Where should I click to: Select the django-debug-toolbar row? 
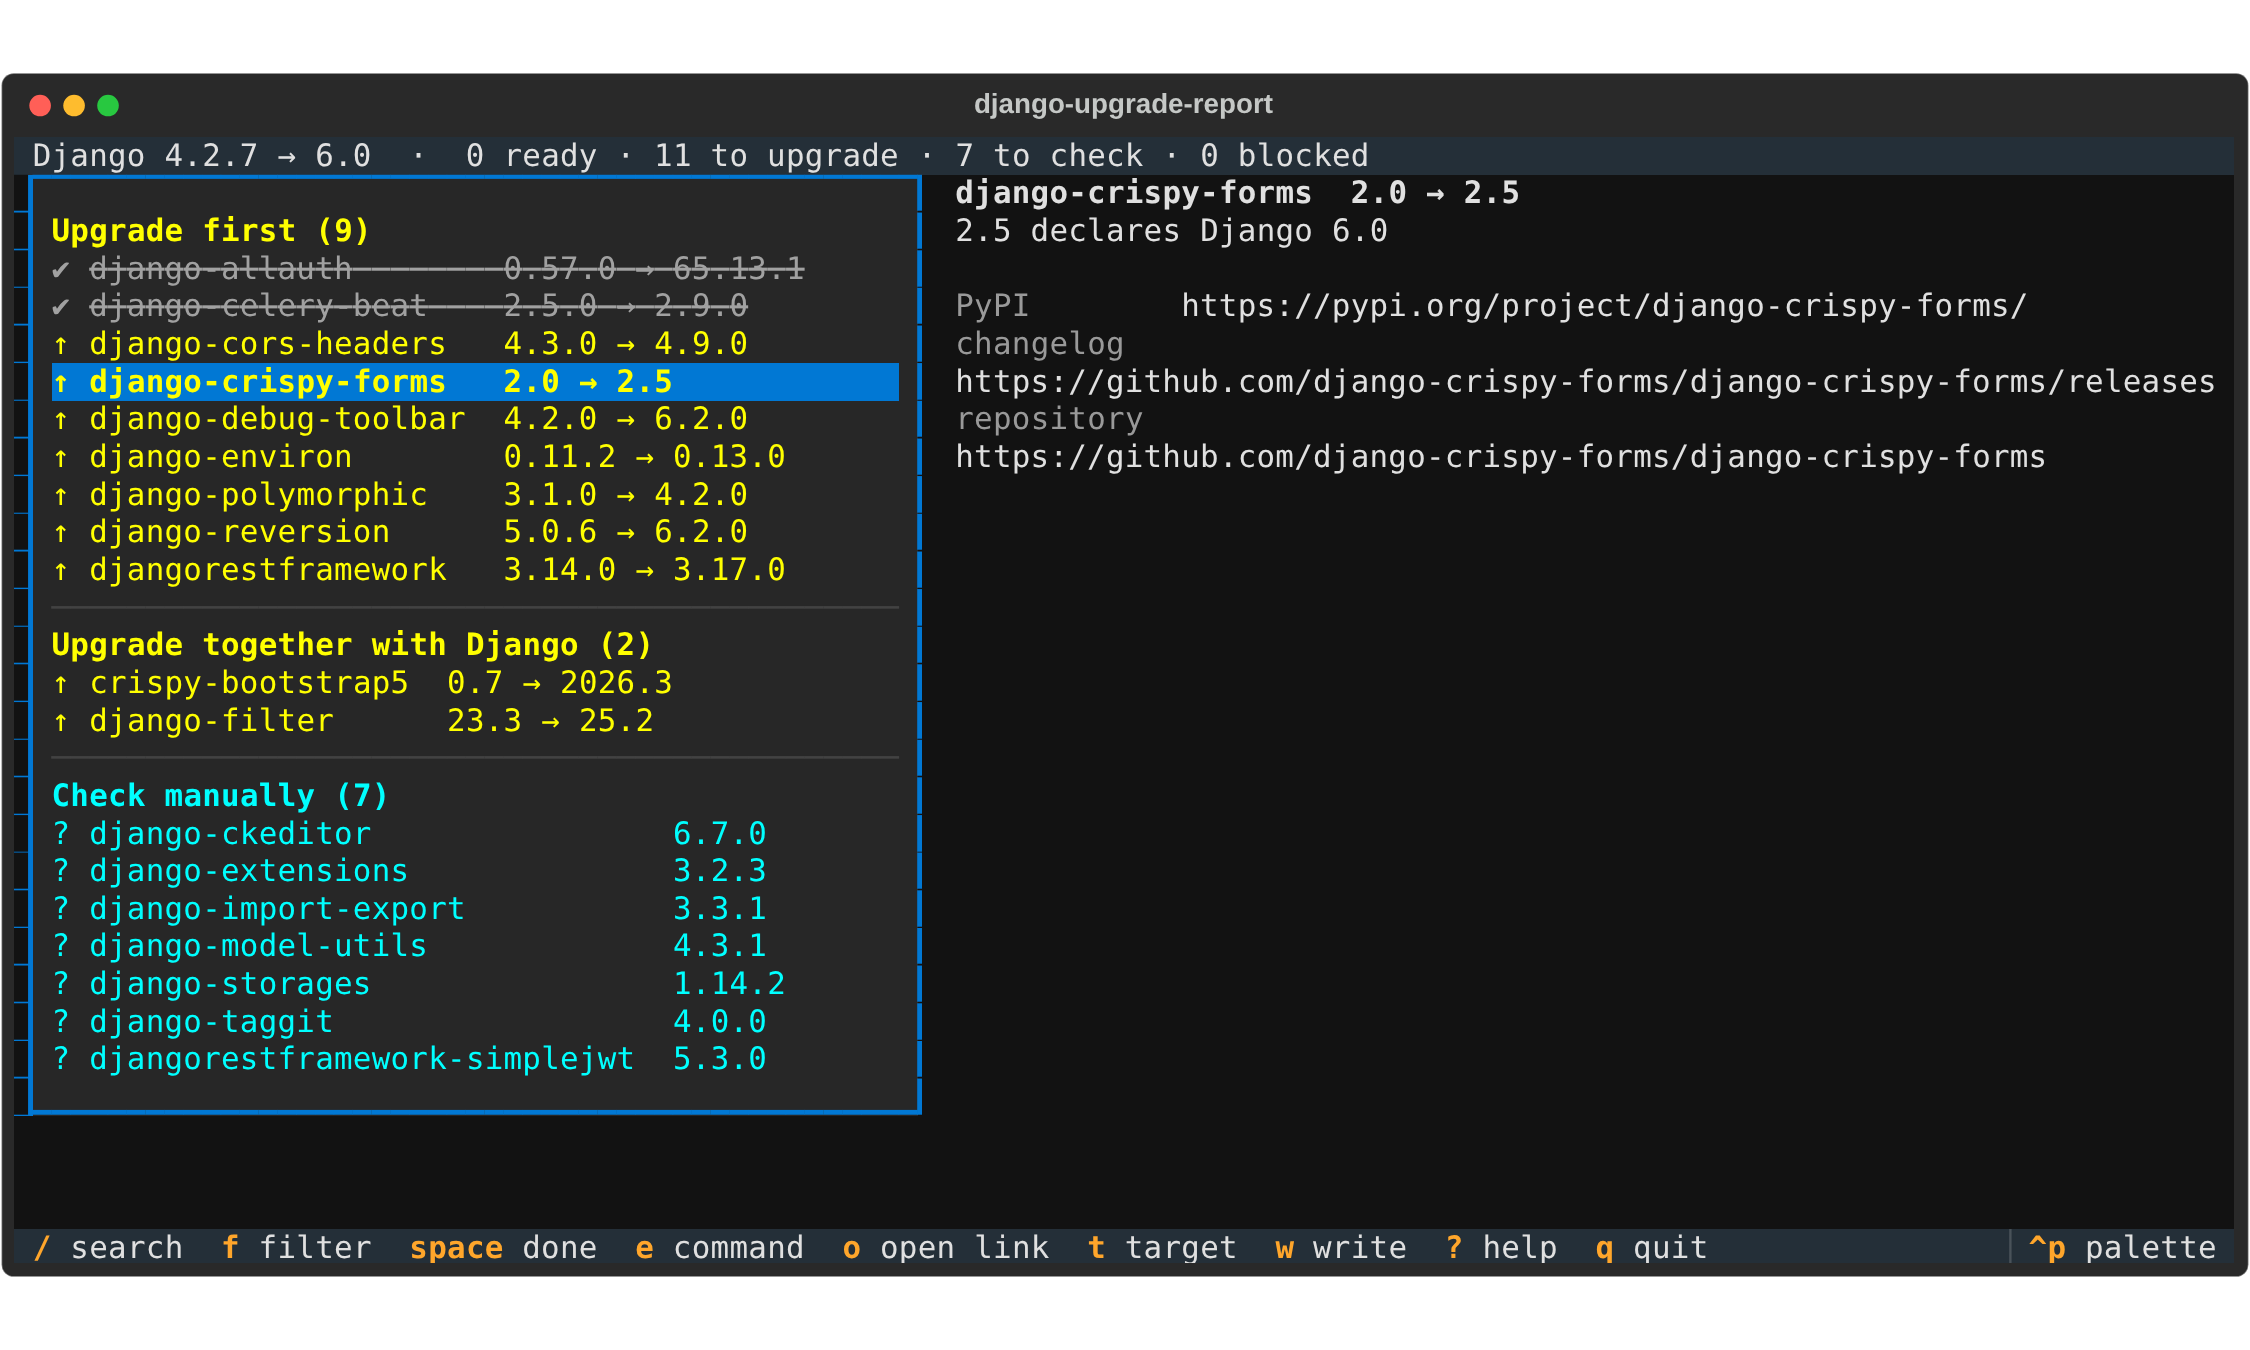(x=475, y=419)
